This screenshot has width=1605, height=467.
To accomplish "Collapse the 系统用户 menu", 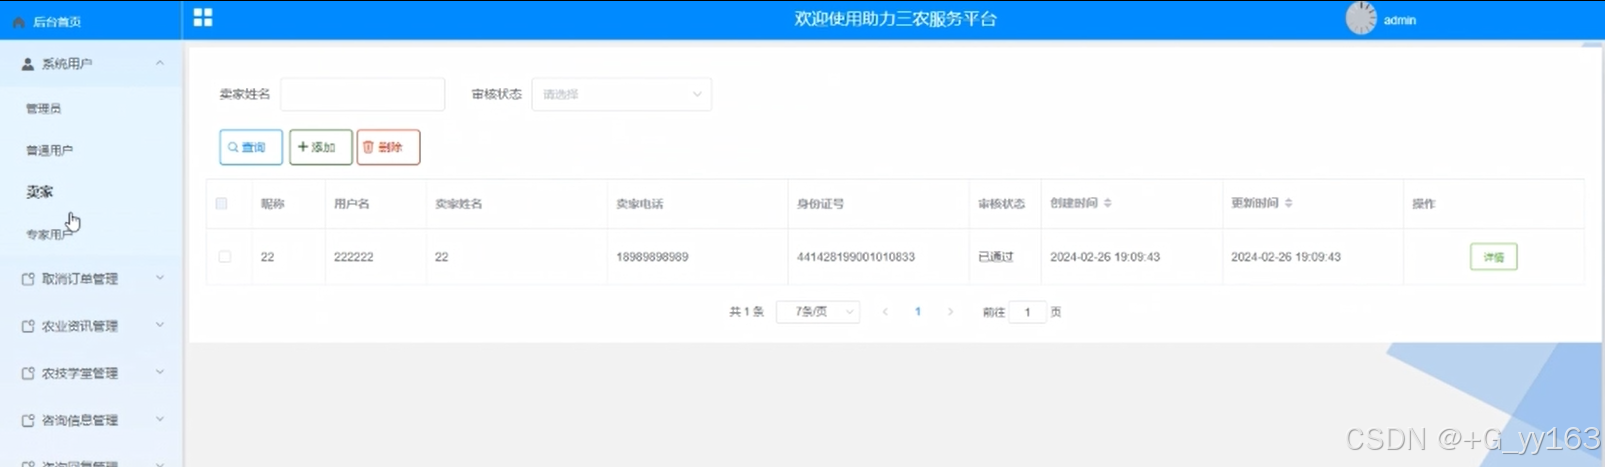I will click(160, 63).
